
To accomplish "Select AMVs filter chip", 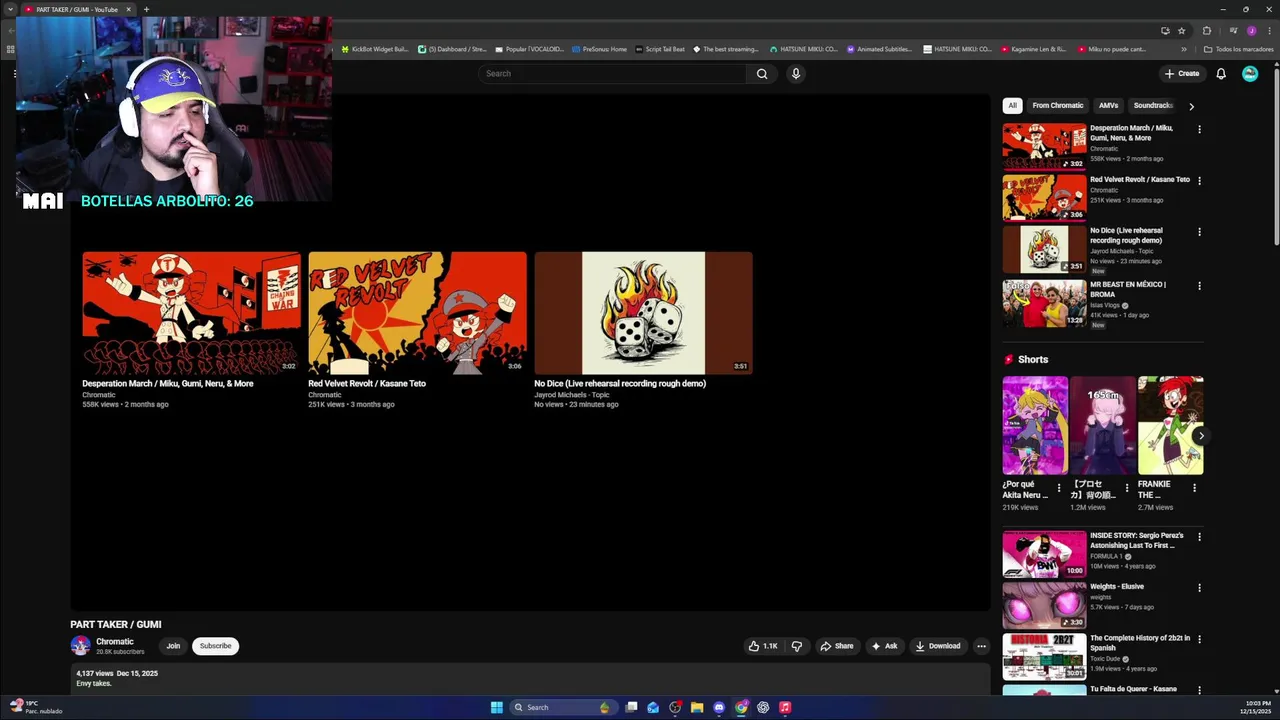I will coord(1108,105).
